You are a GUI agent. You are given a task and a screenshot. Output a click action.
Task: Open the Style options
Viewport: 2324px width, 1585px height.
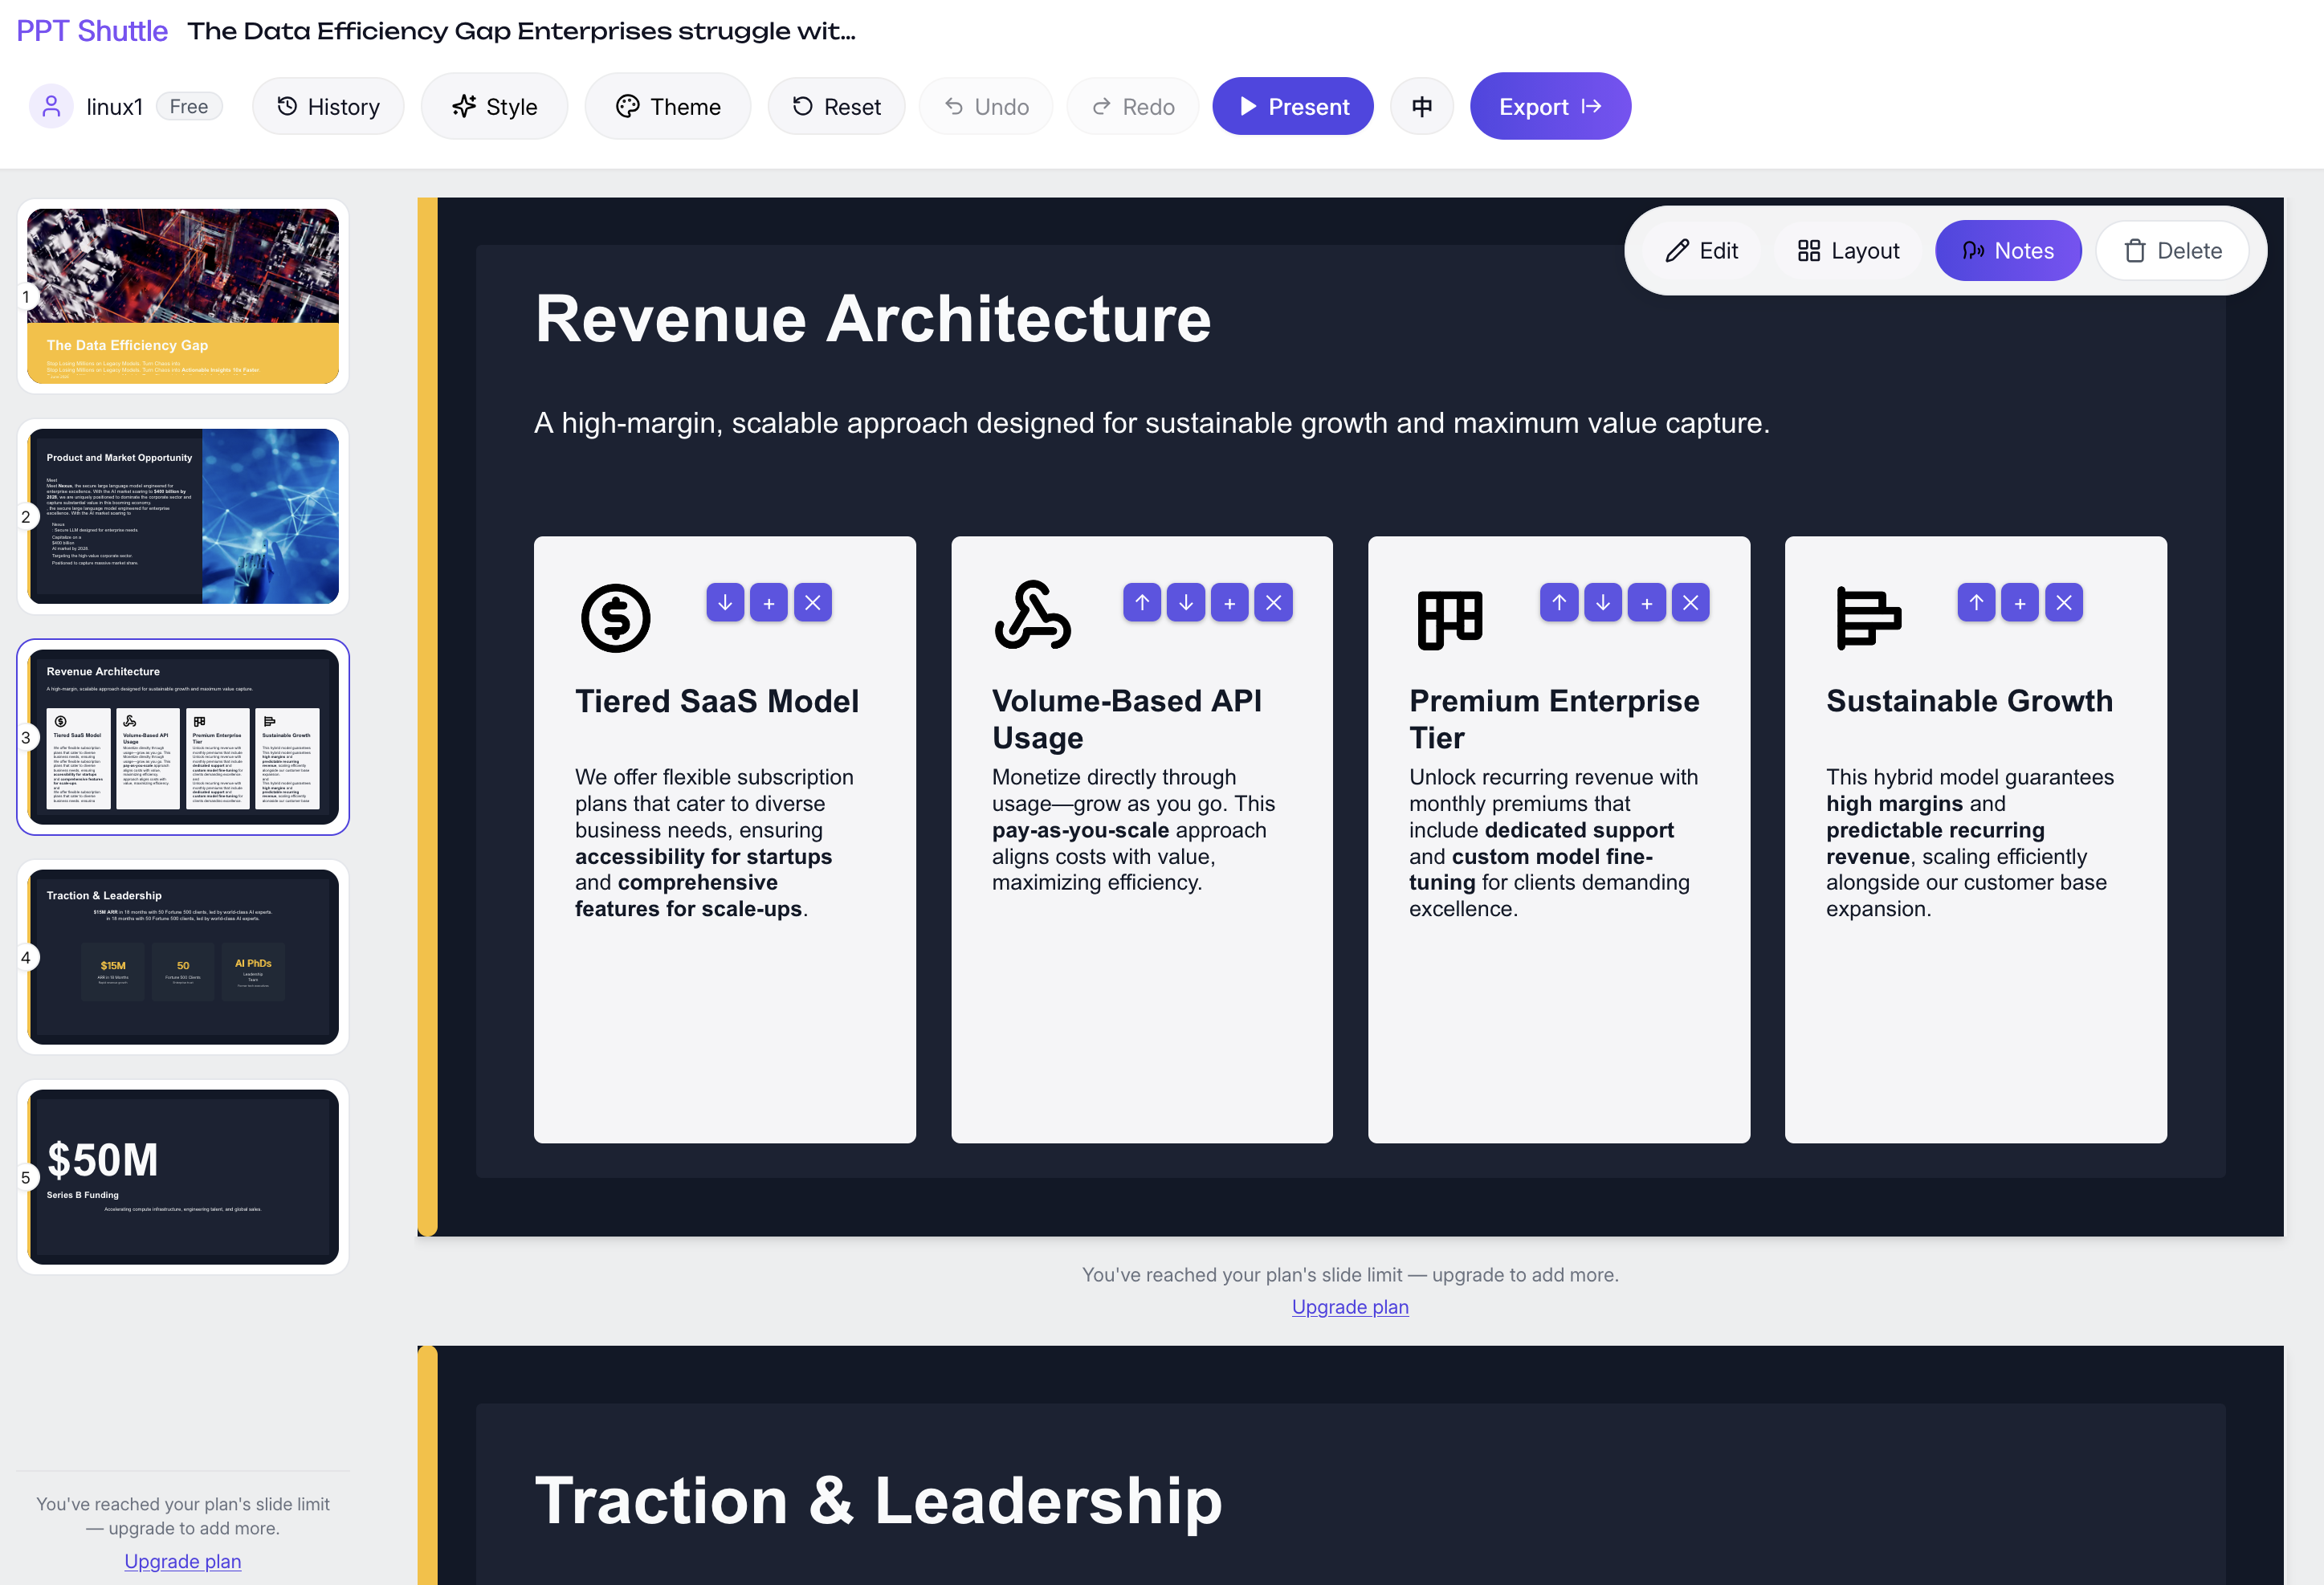pyautogui.click(x=494, y=106)
